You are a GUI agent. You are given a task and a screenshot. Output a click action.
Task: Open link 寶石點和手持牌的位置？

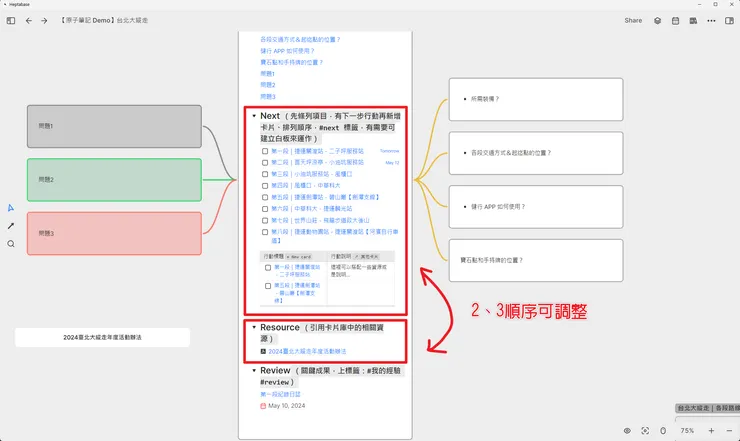292,62
